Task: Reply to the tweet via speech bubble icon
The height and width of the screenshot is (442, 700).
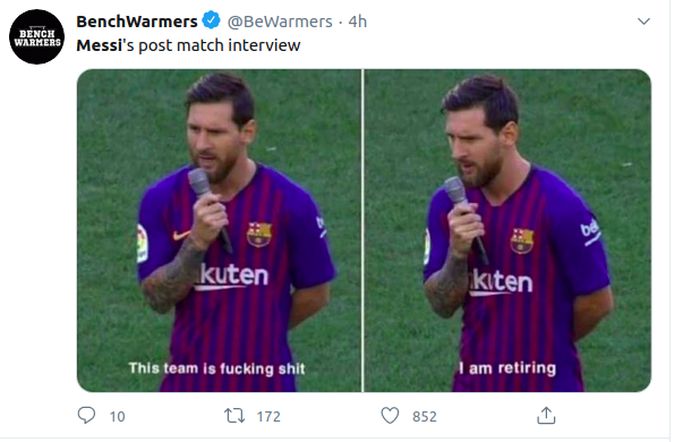Action: coord(87,415)
